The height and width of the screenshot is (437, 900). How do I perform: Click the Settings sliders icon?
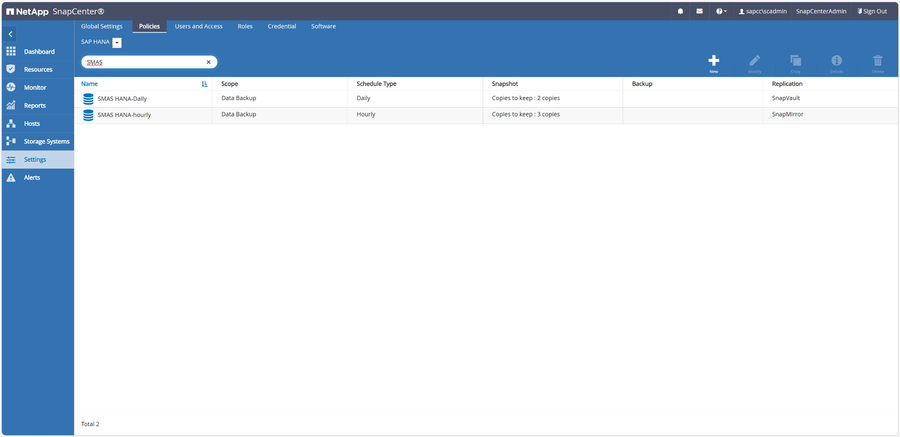pos(10,160)
